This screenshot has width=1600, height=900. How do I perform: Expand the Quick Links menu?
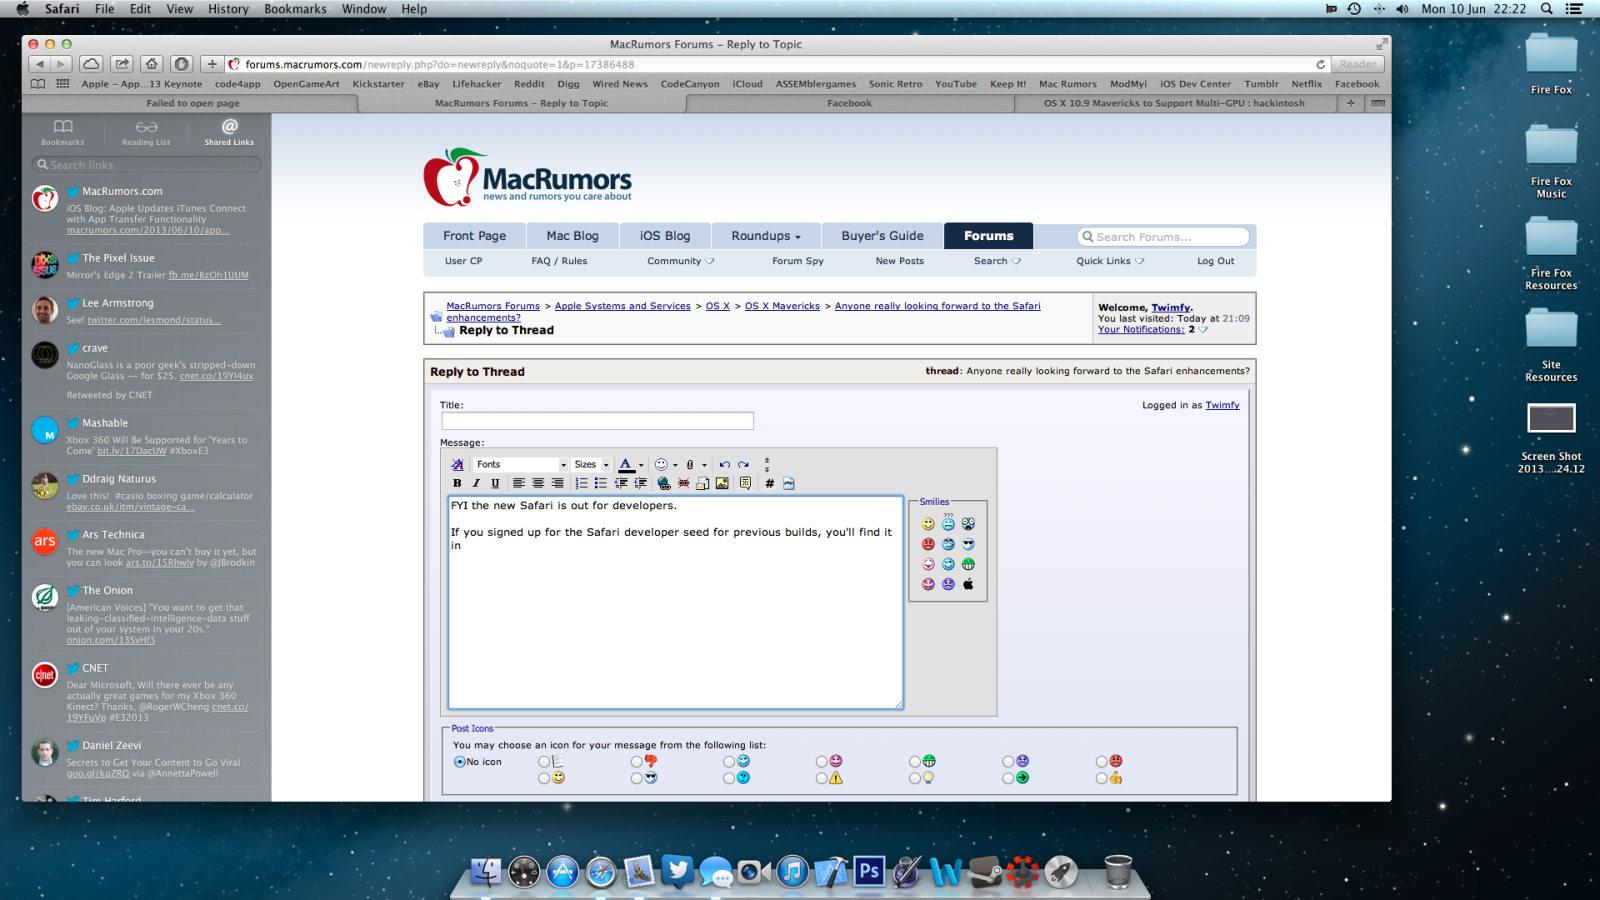point(1110,261)
